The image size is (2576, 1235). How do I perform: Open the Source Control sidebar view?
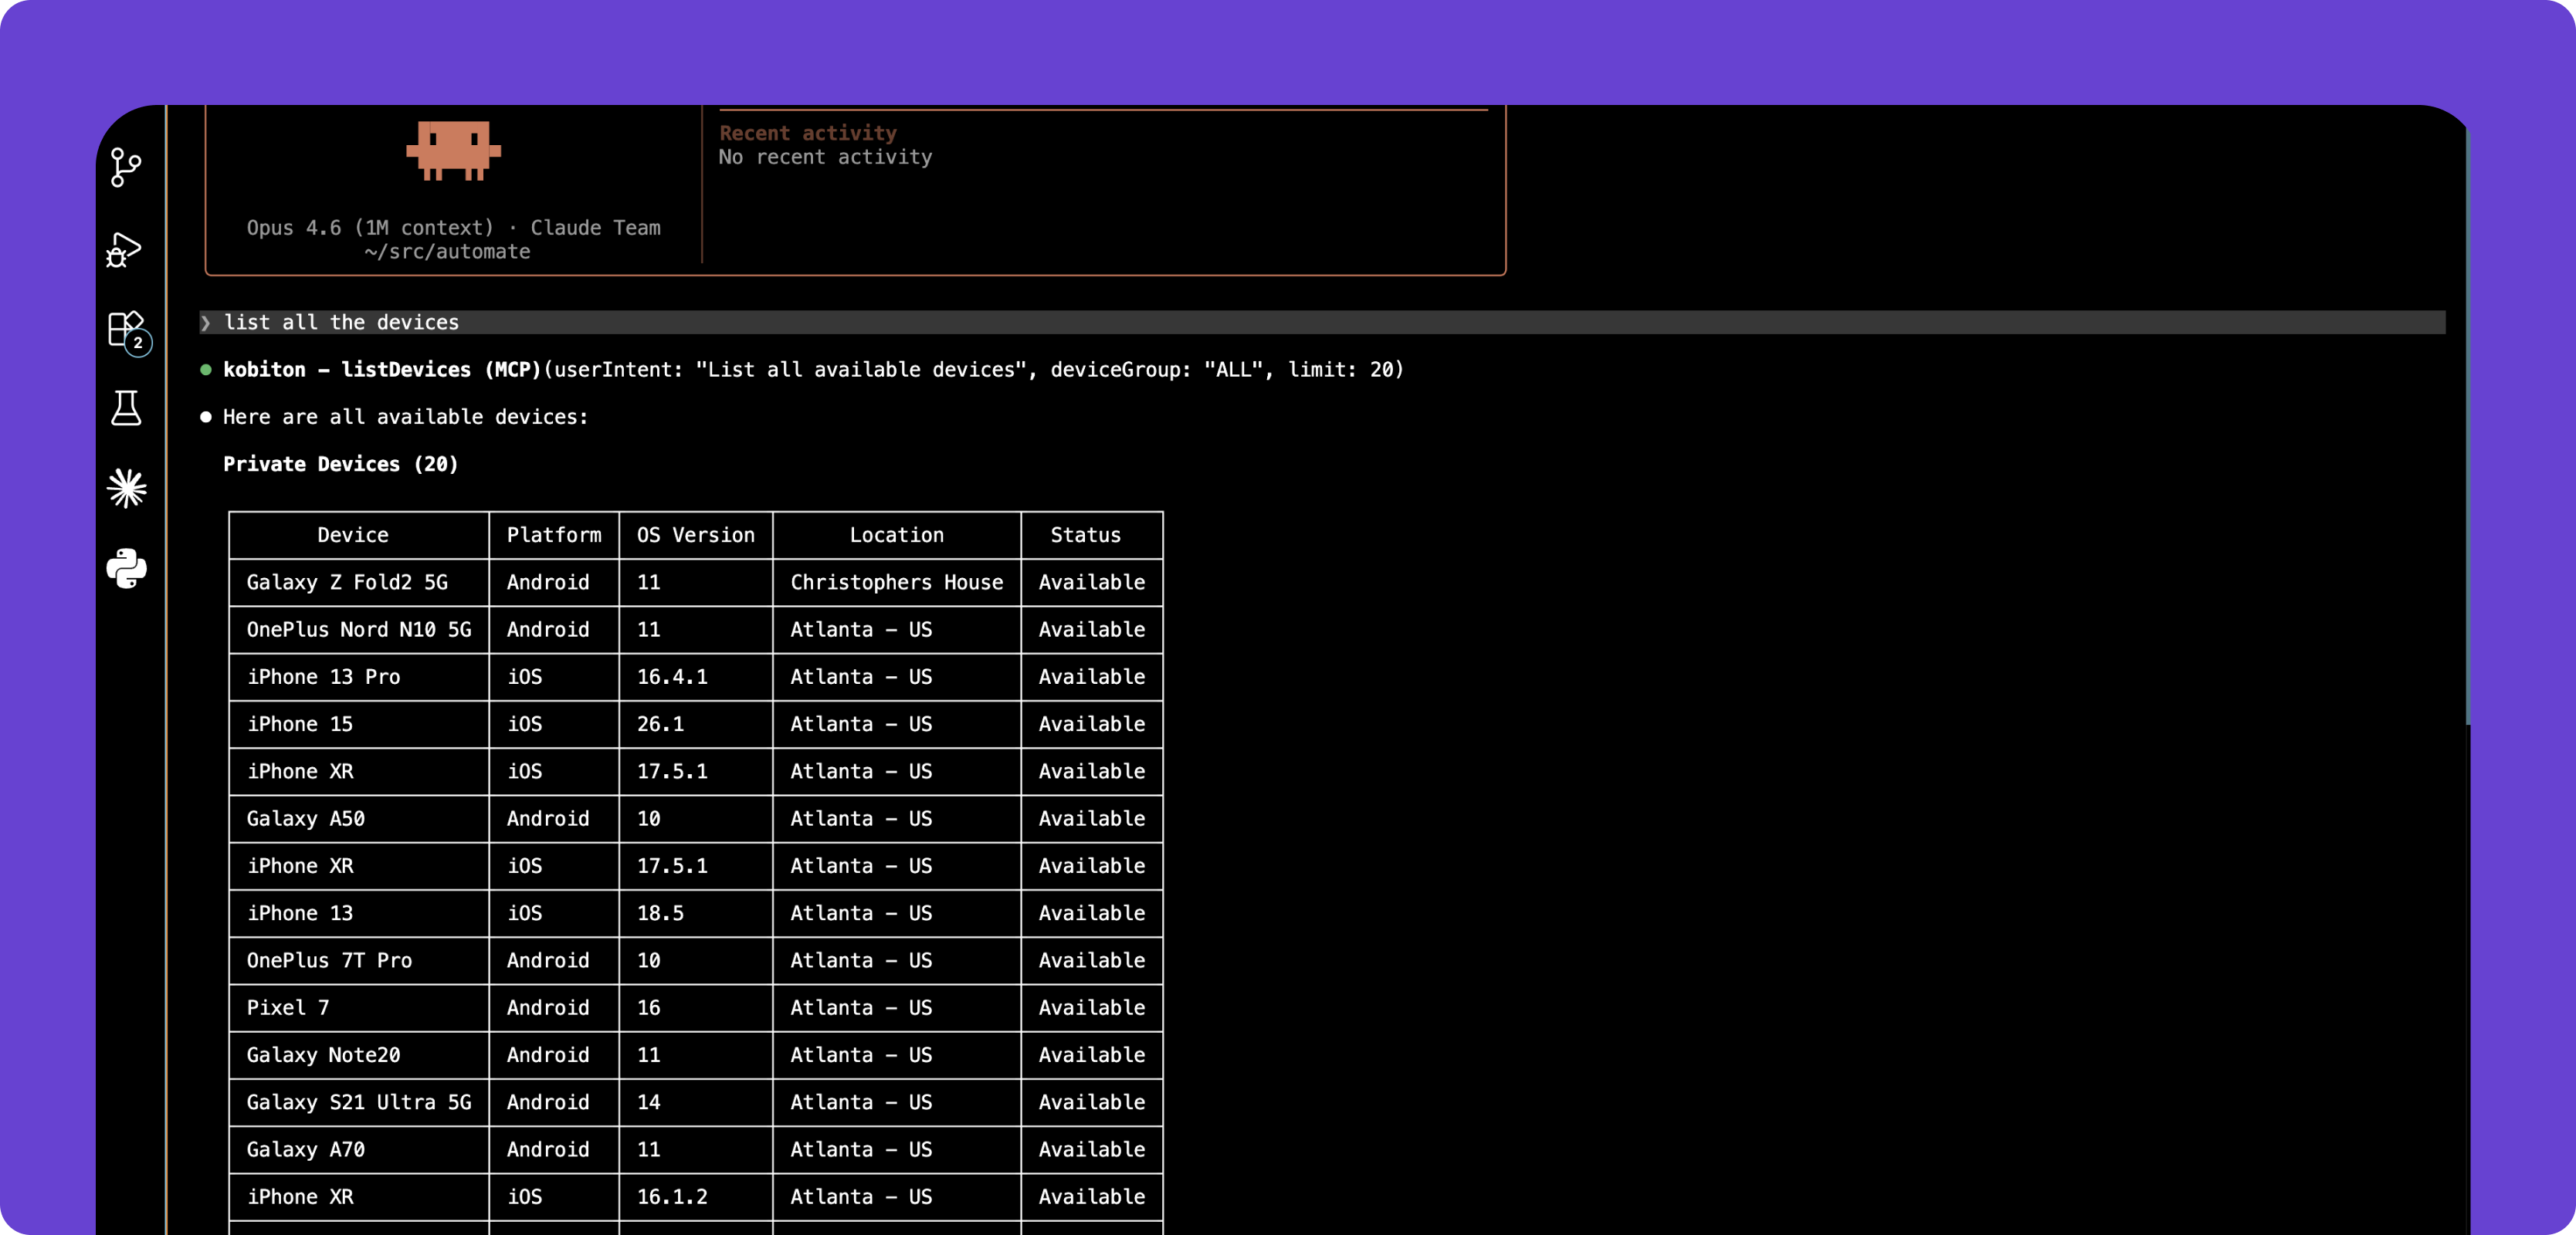tap(126, 167)
